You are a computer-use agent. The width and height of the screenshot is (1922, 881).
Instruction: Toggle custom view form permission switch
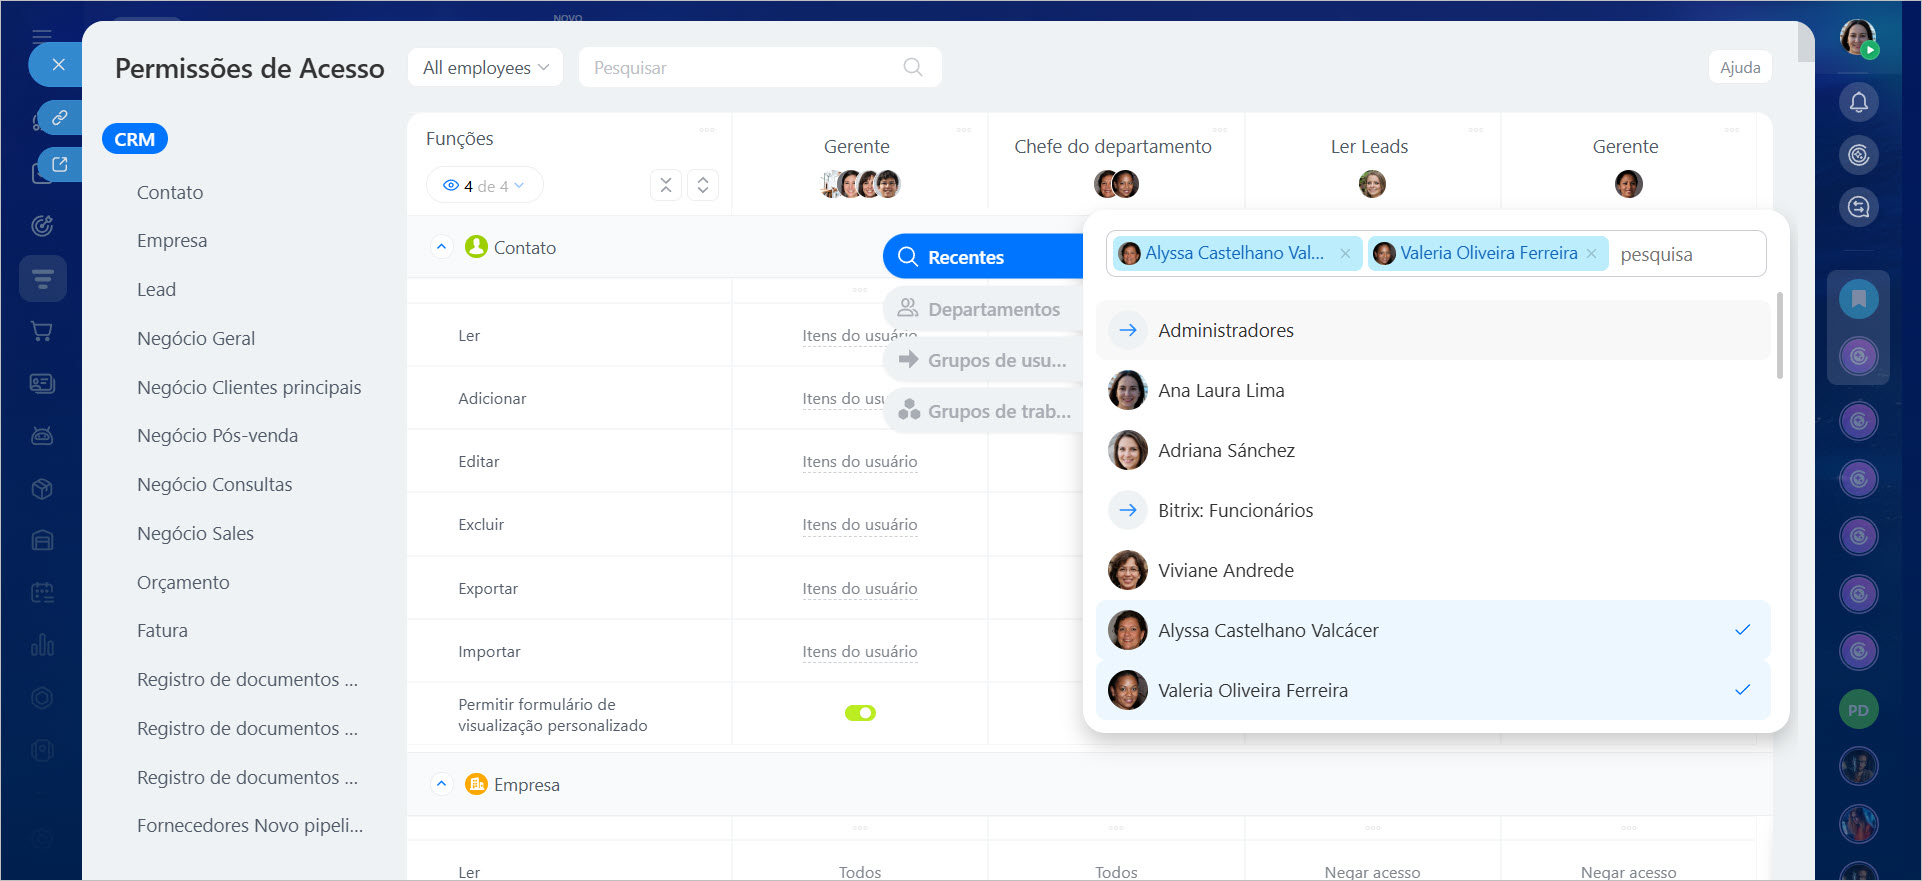[x=860, y=713]
